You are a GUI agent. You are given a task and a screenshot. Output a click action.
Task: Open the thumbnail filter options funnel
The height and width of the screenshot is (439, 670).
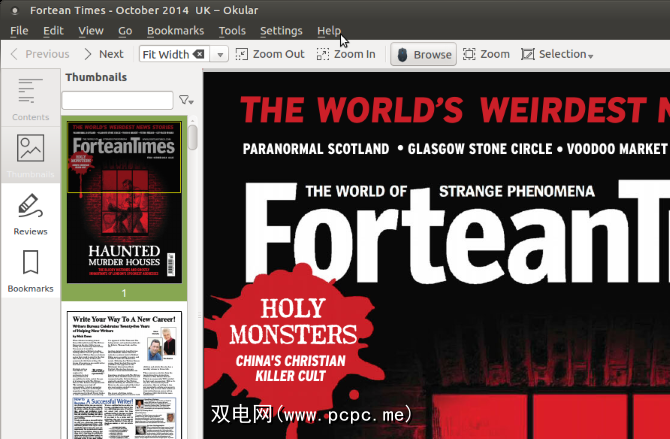pyautogui.click(x=186, y=100)
